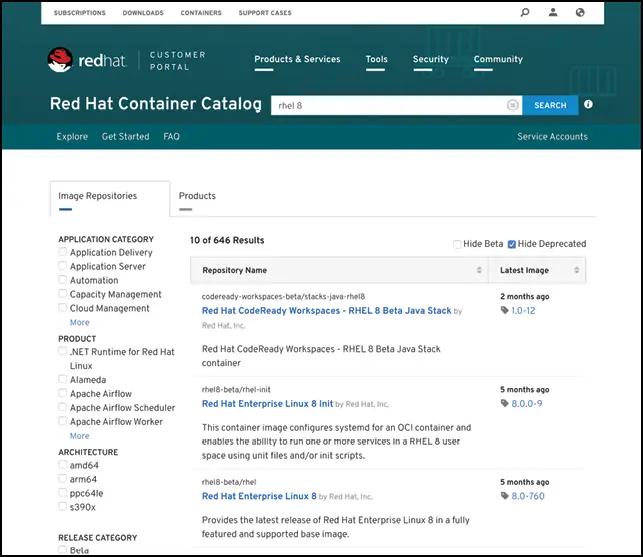Clear the search field with the X icon
The height and width of the screenshot is (557, 643).
[512, 105]
